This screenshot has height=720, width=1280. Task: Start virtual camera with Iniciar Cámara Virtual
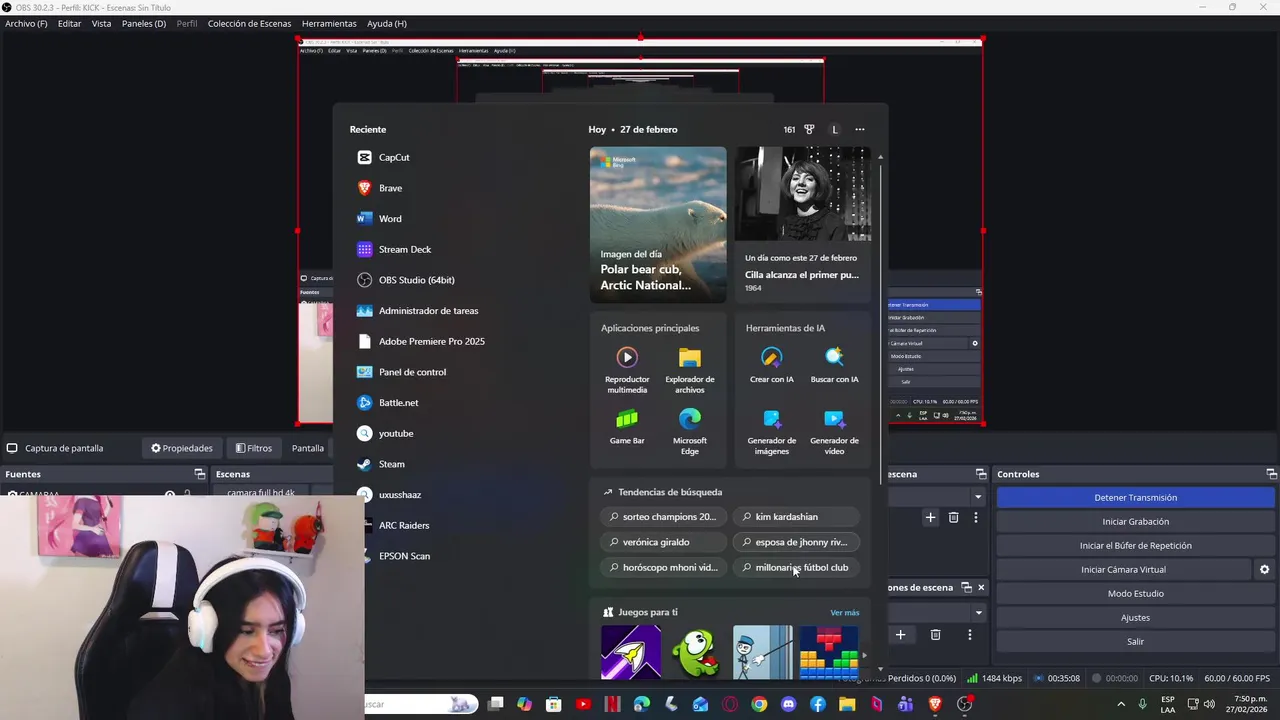(x=1123, y=570)
